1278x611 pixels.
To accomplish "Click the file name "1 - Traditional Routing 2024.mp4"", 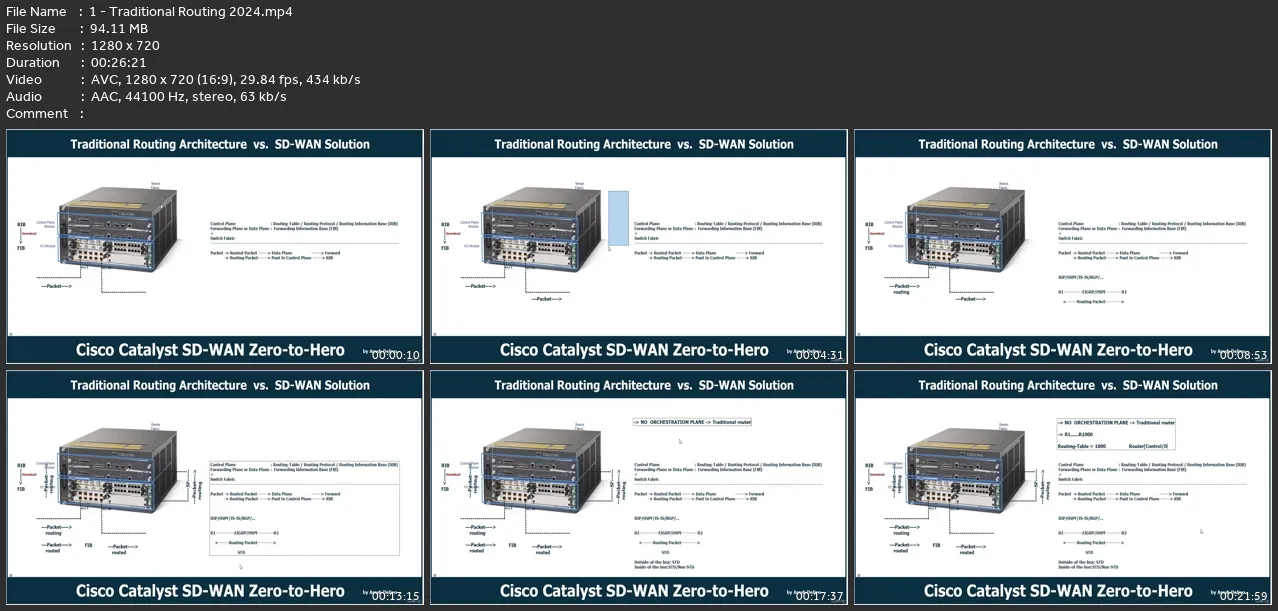I will pos(191,11).
